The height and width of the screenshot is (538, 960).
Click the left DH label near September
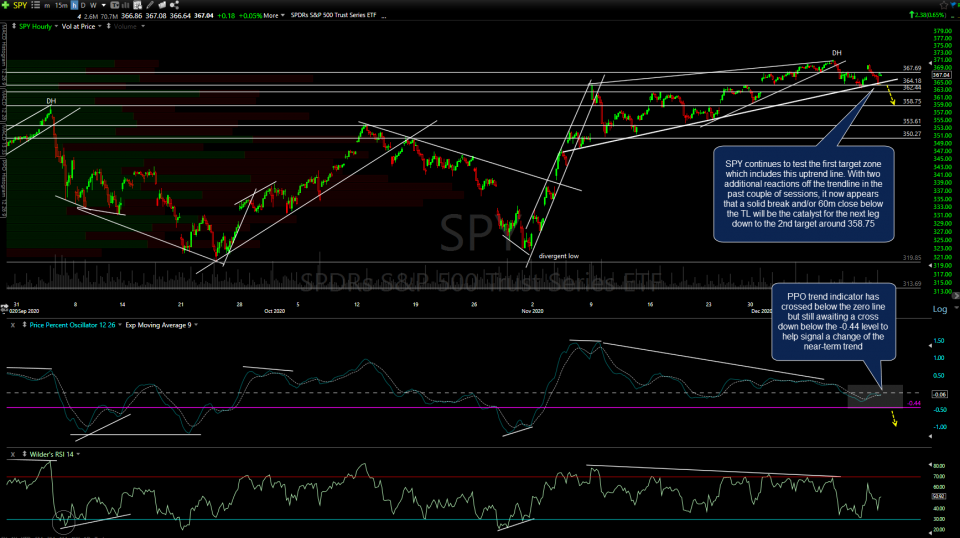(51, 101)
